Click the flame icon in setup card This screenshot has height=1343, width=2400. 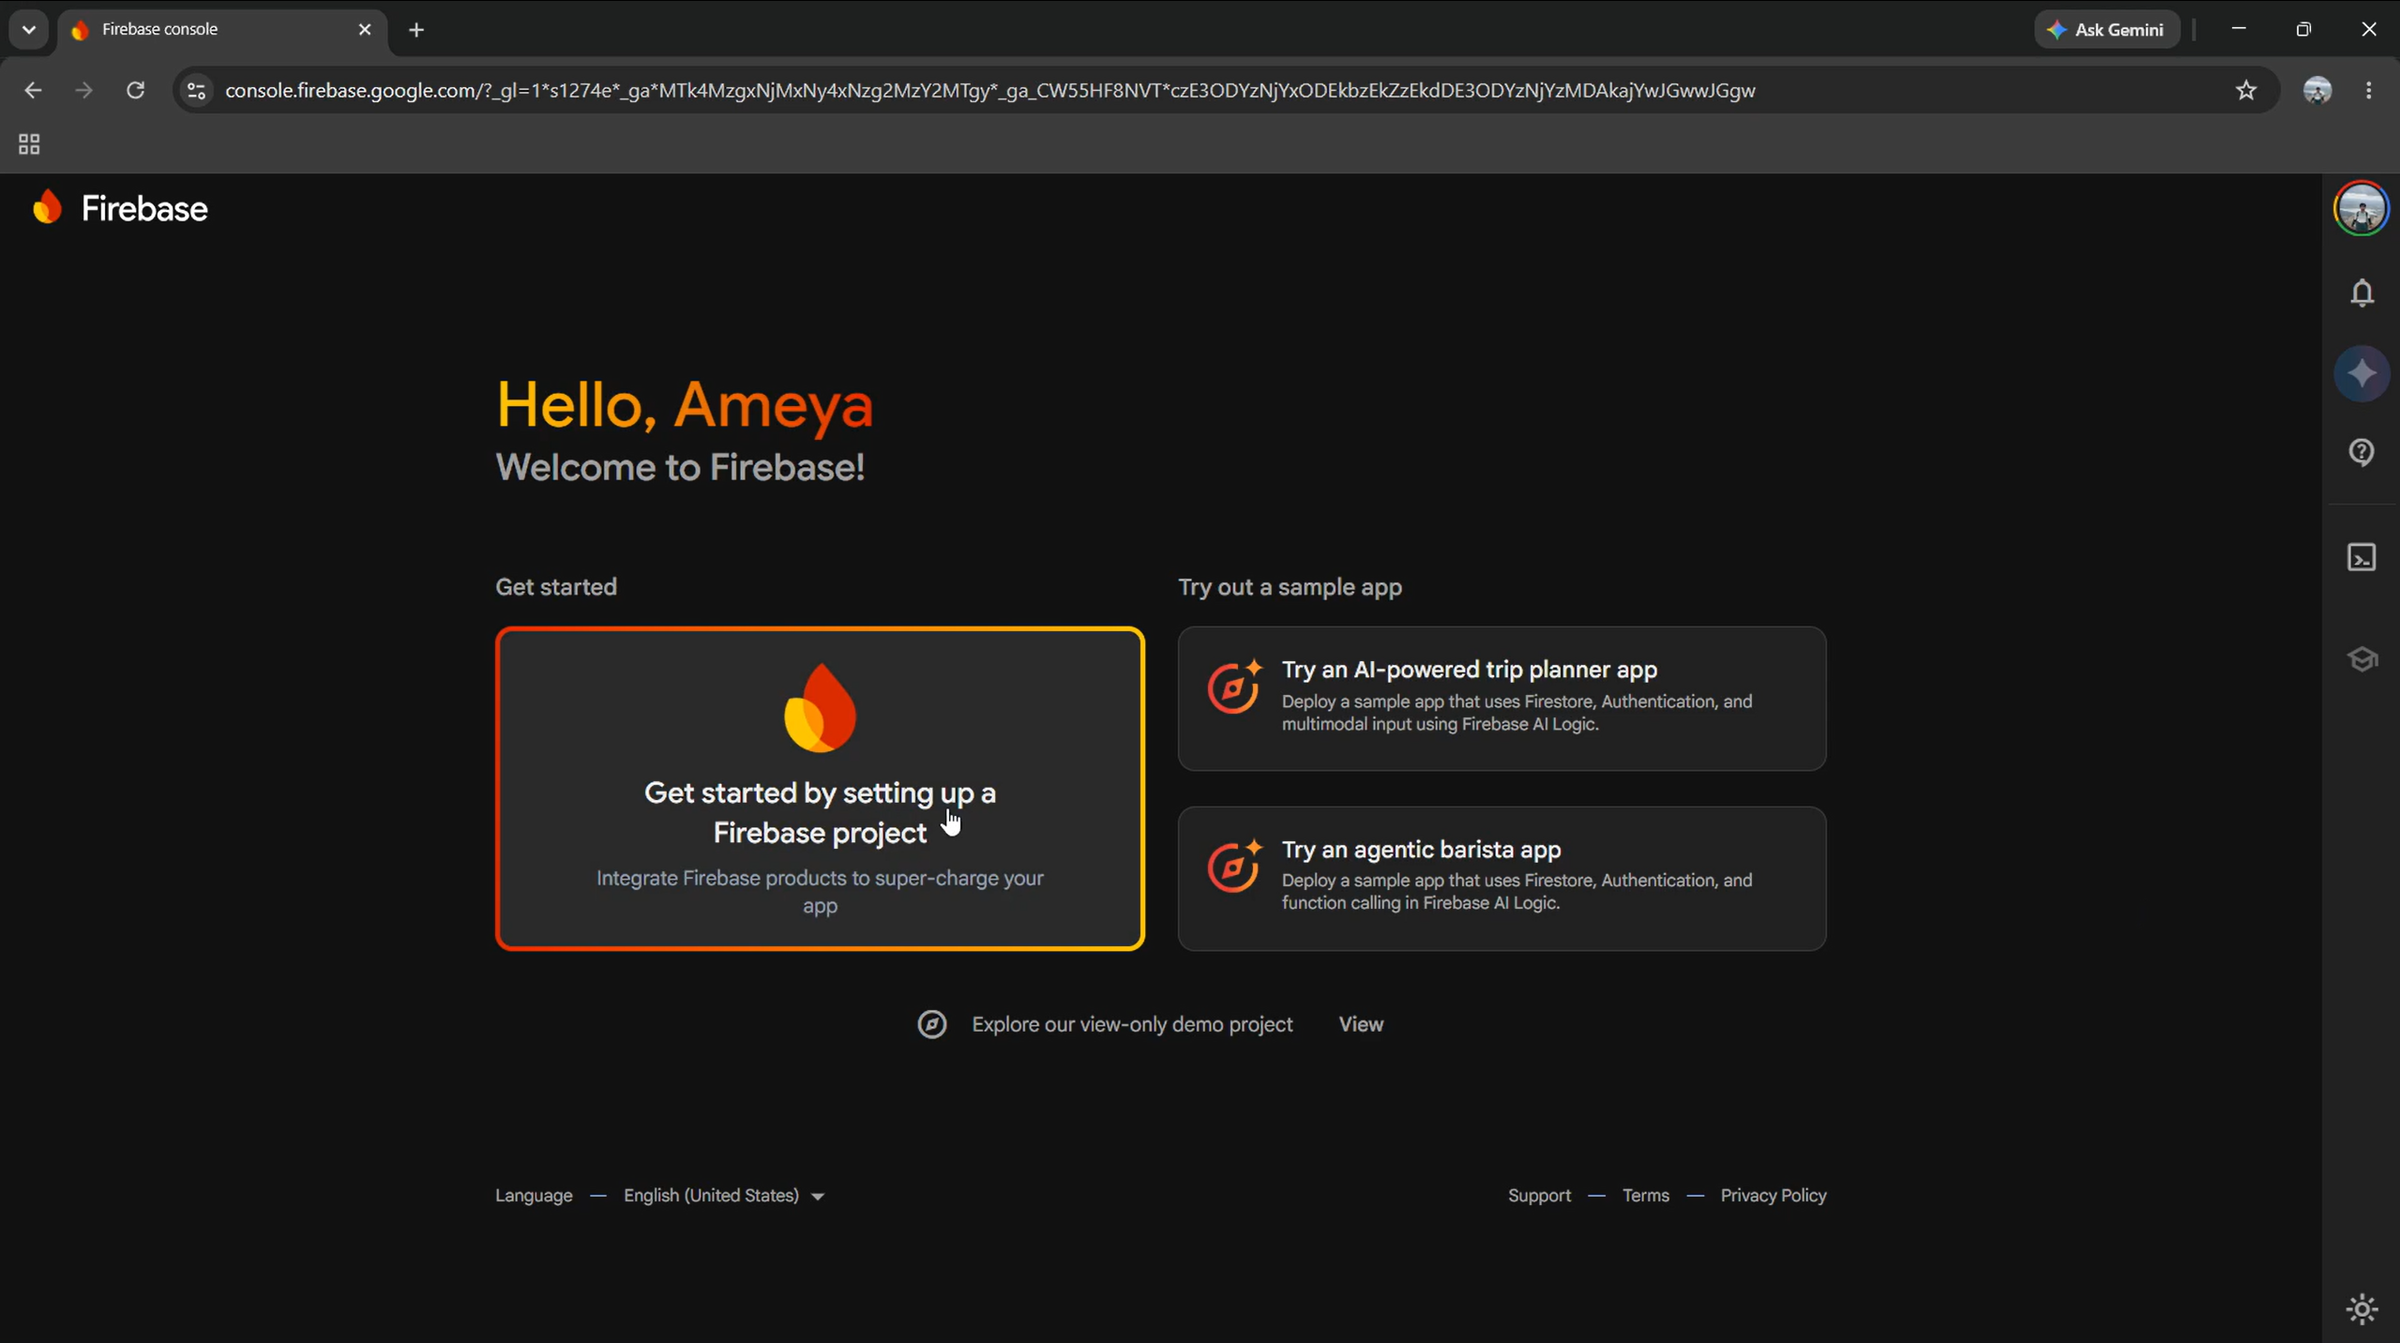[820, 707]
